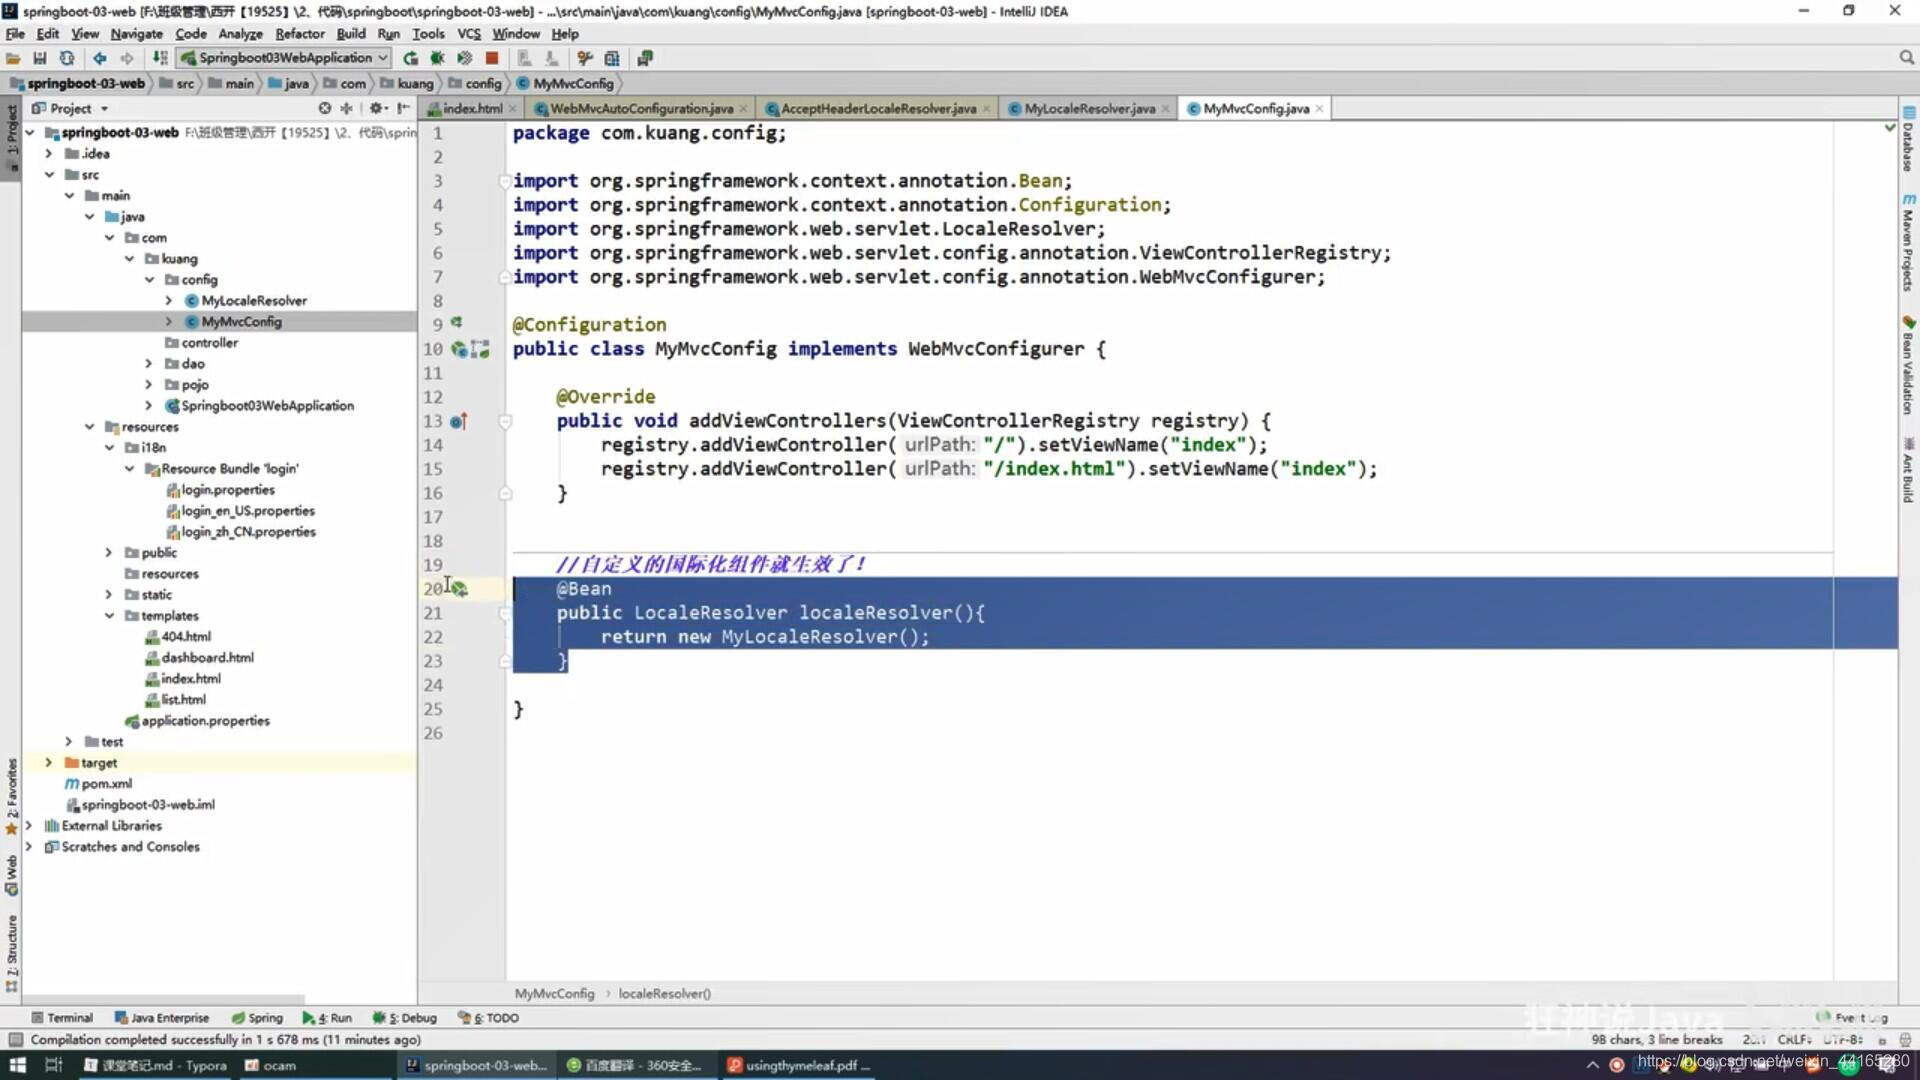Image resolution: width=1920 pixels, height=1080 pixels.
Task: Expand the target folder
Action: [x=49, y=762]
